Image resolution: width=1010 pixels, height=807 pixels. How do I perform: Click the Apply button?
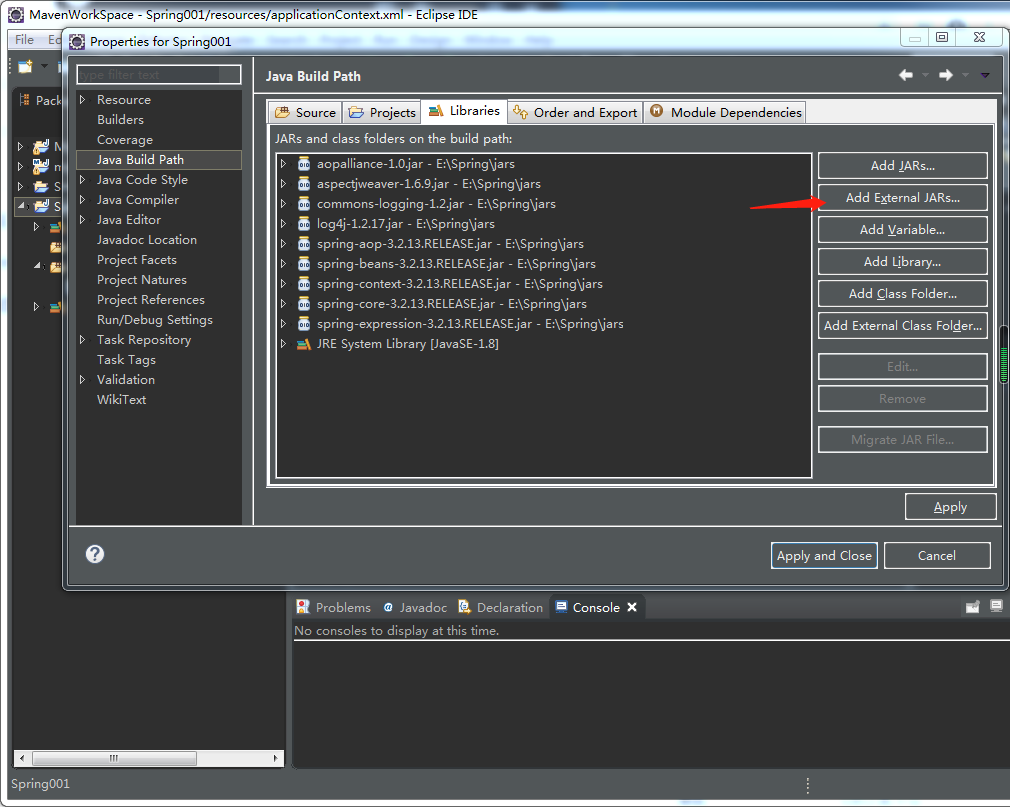tap(950, 507)
